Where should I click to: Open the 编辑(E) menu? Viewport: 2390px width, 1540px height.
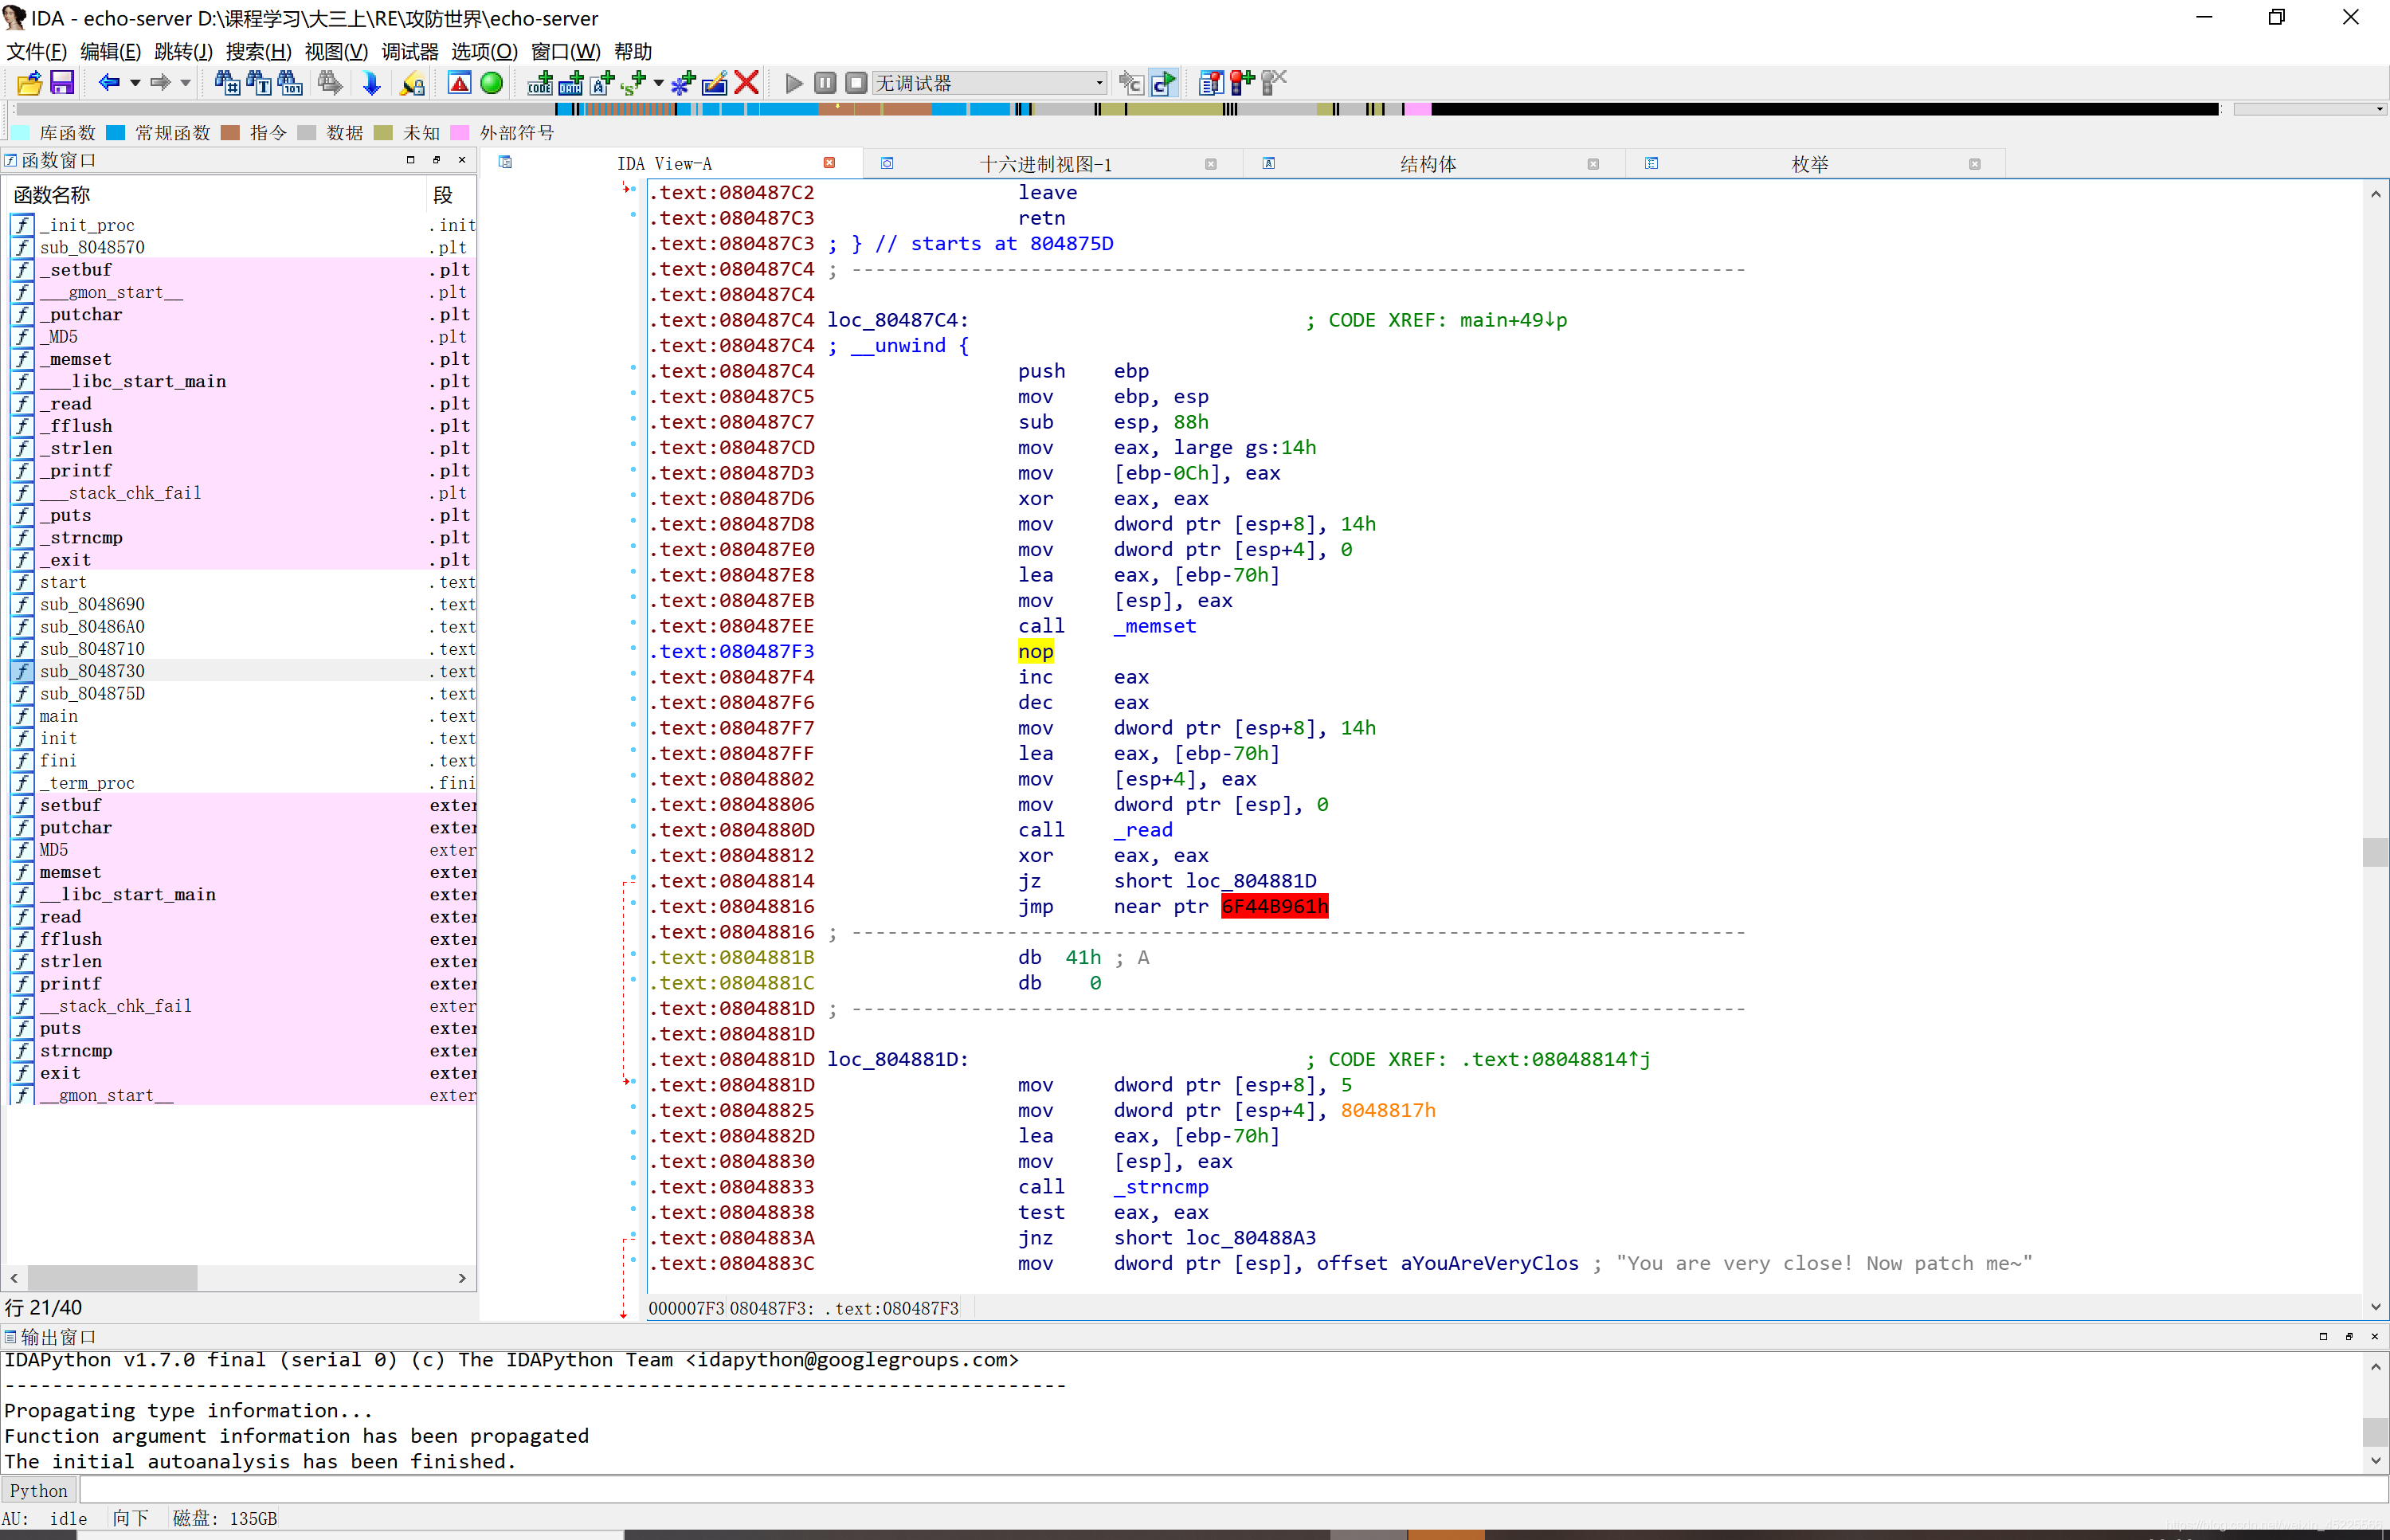pos(110,52)
